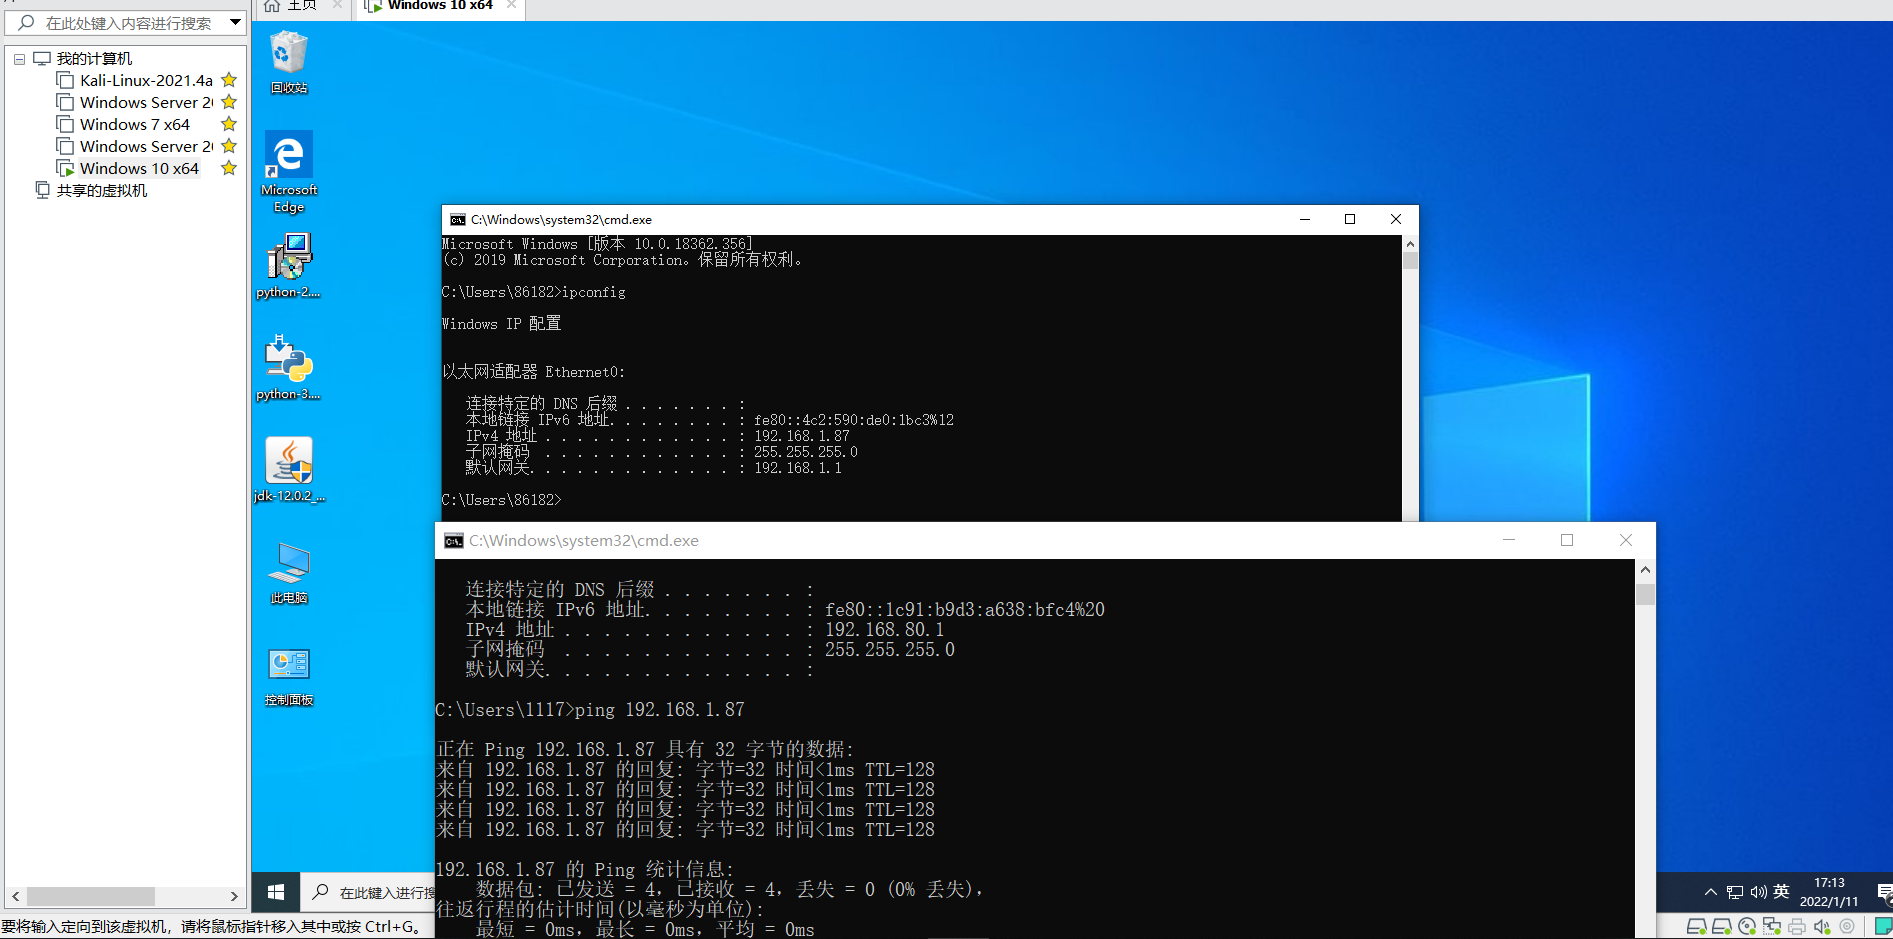Click the star beside Kali-Linux-2021.4a
Screen dimensions: 1893x939
[x=229, y=80]
